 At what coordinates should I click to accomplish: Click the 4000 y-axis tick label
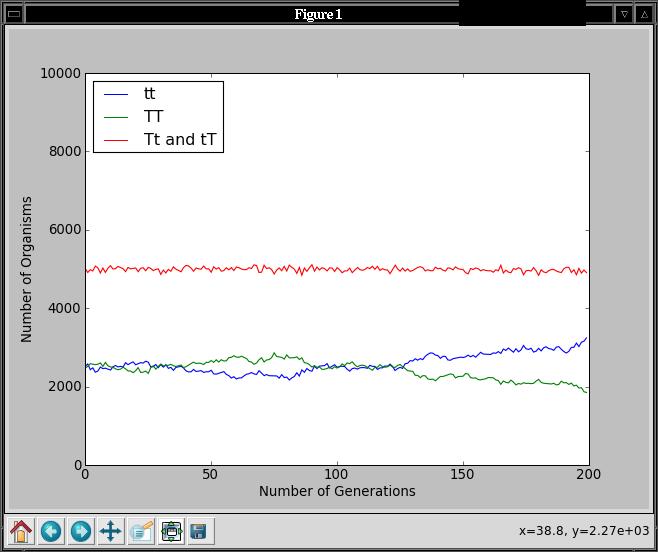point(65,309)
